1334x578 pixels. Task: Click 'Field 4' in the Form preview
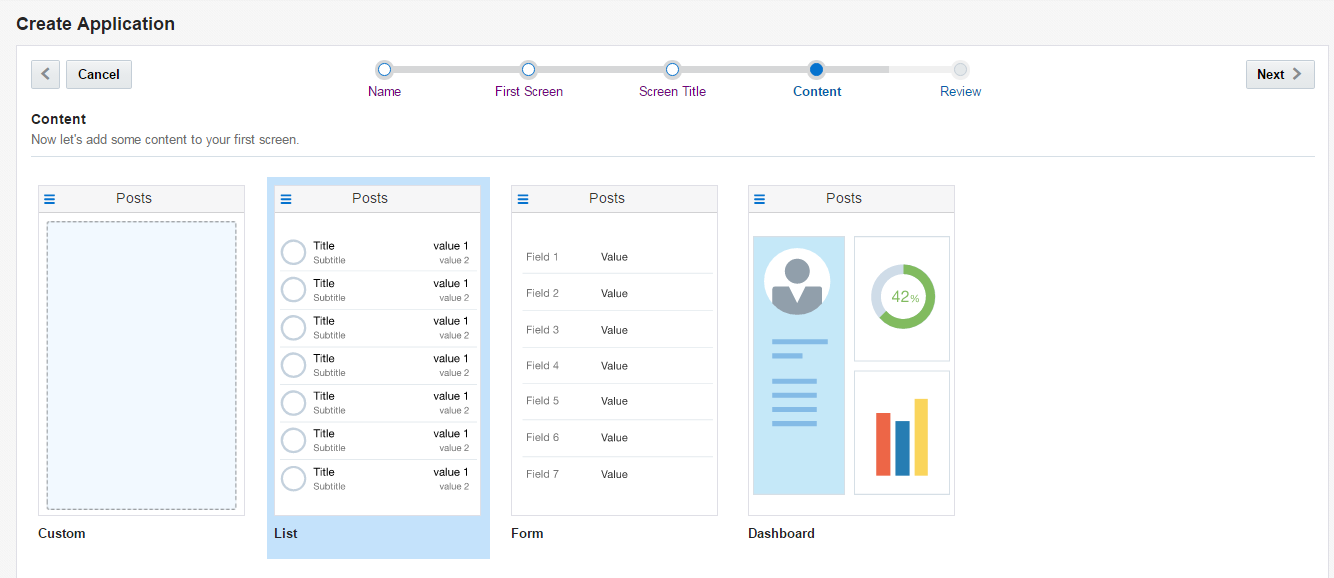point(542,365)
